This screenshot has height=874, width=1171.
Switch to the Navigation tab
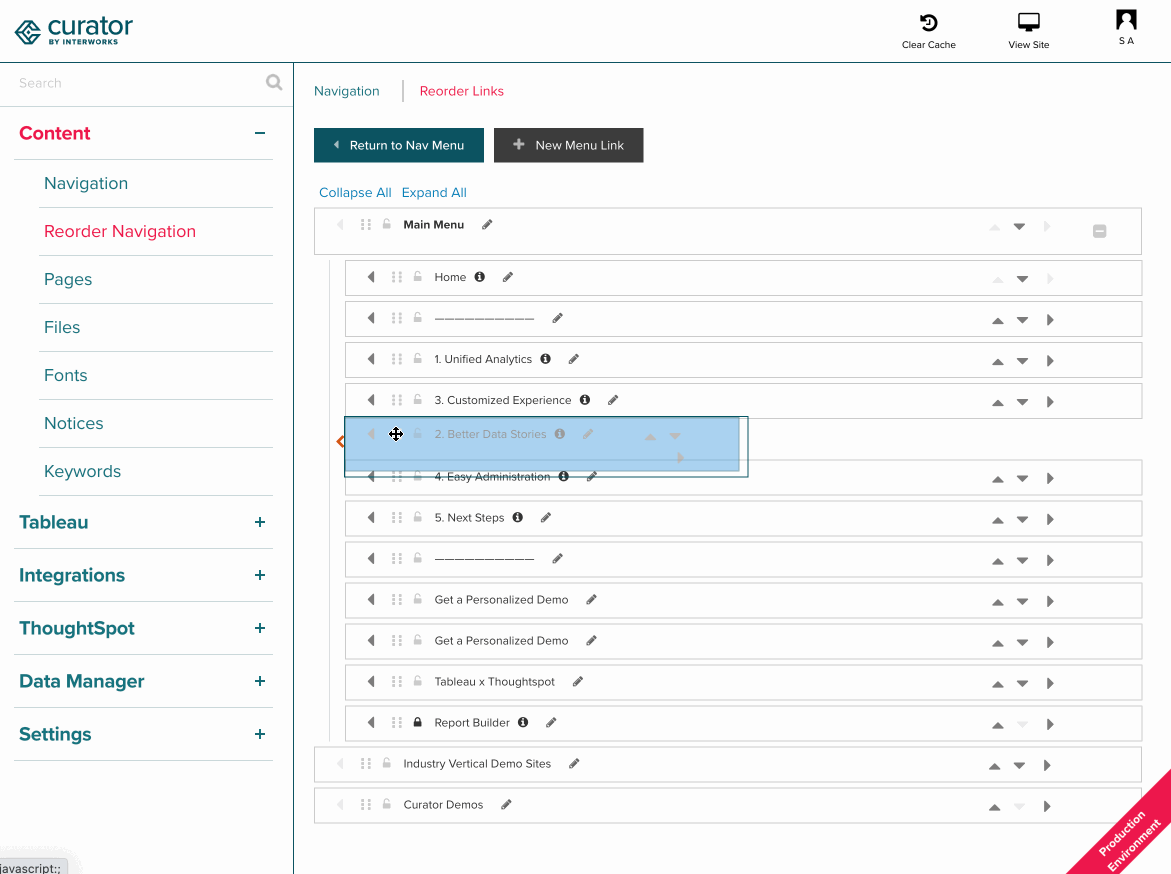click(x=347, y=91)
